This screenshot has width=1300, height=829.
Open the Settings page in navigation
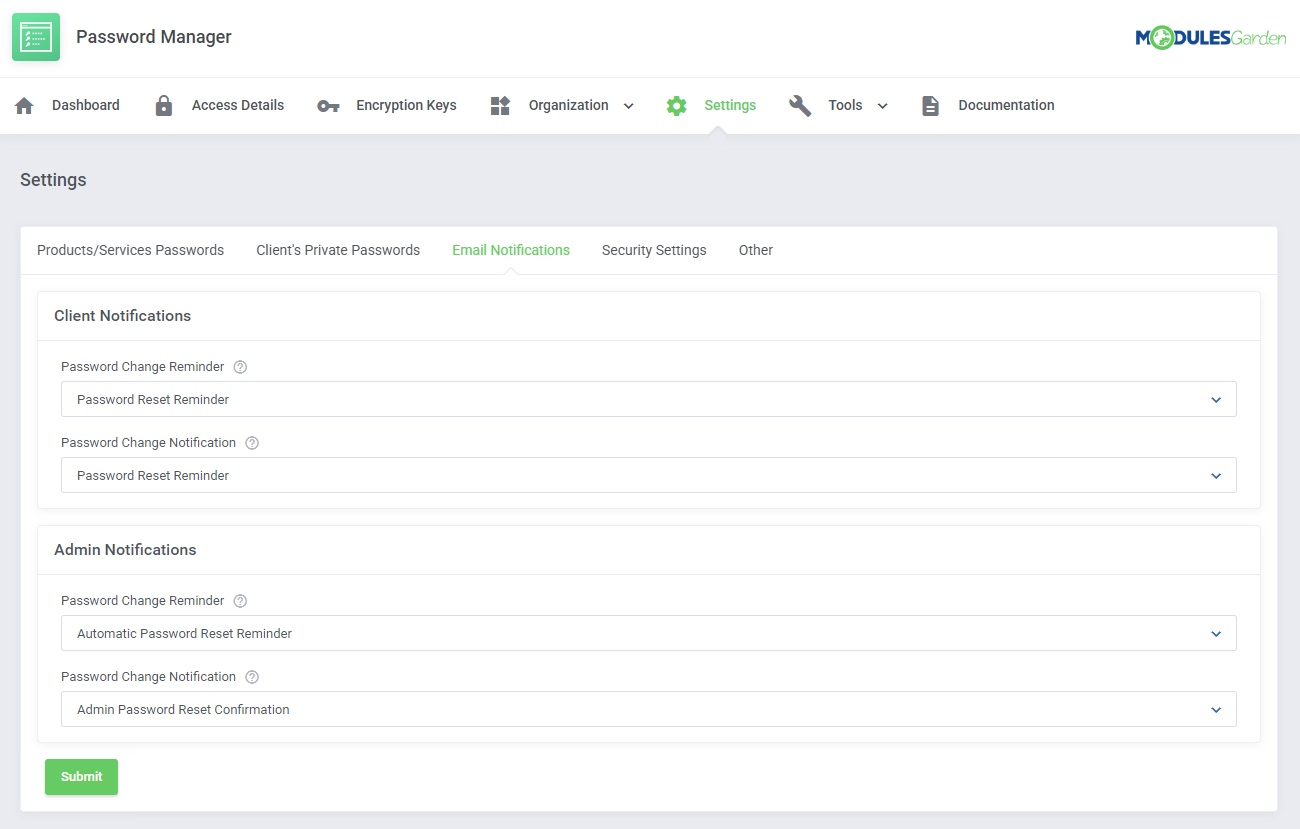[x=730, y=105]
